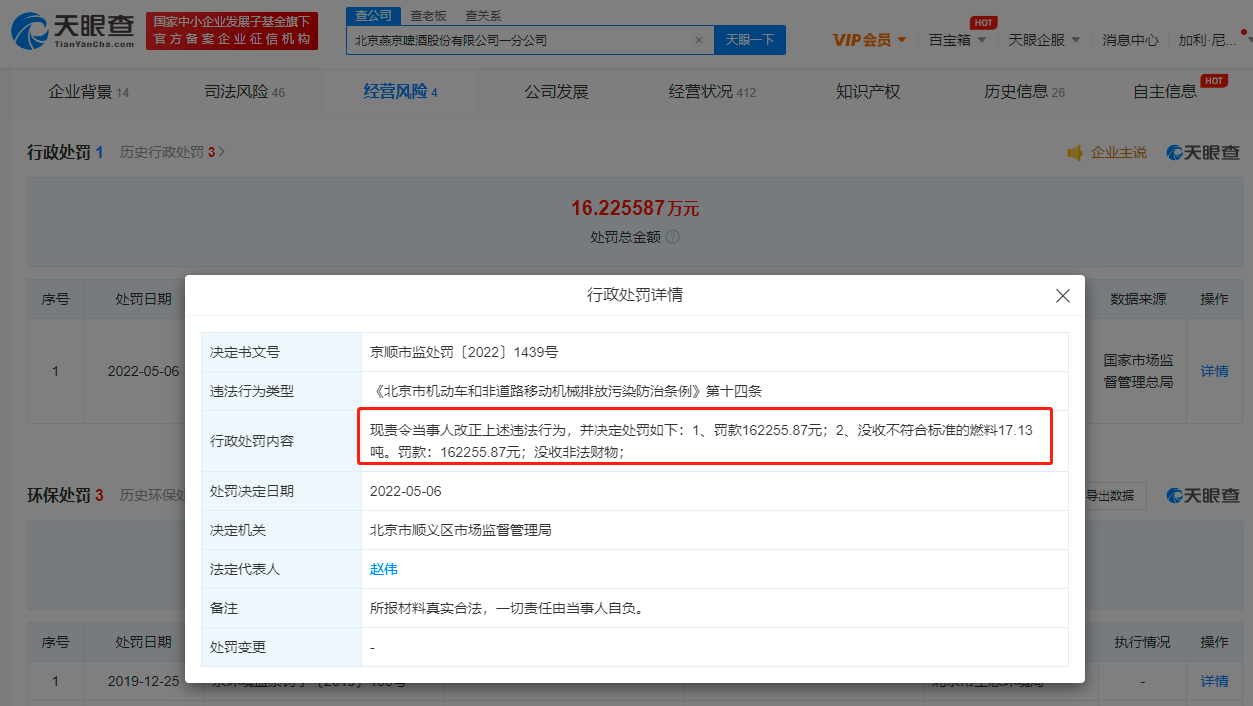
Task: Open the 企业背景 tab
Action: [89, 92]
